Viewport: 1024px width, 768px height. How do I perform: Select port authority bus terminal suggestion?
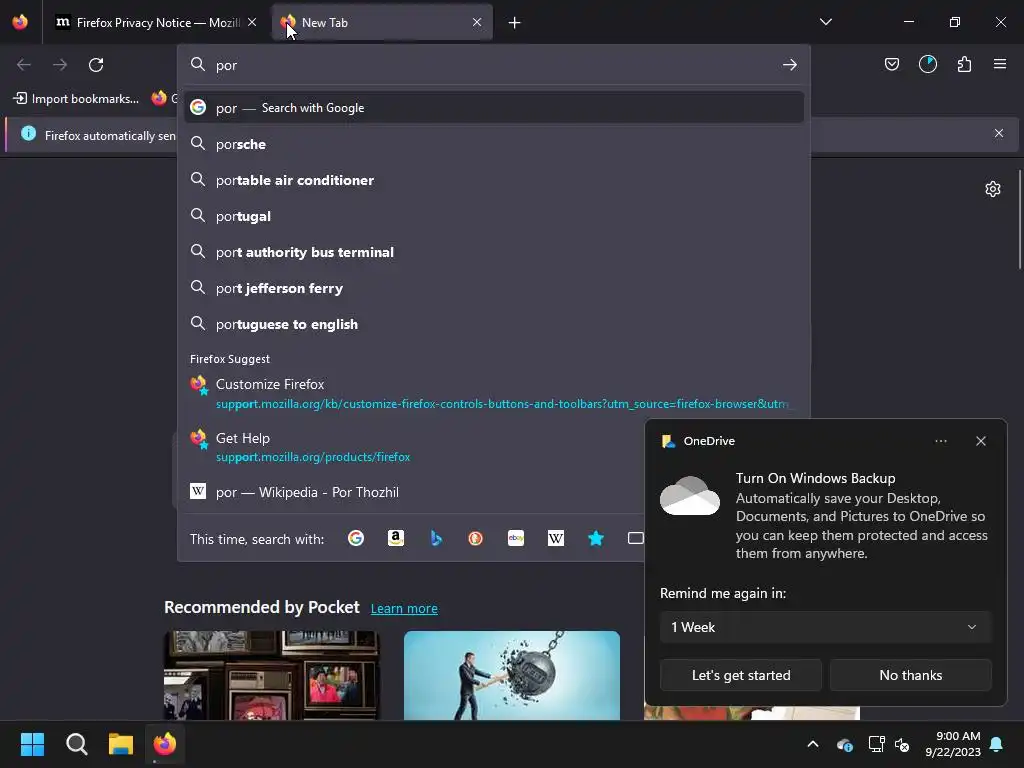493,252
